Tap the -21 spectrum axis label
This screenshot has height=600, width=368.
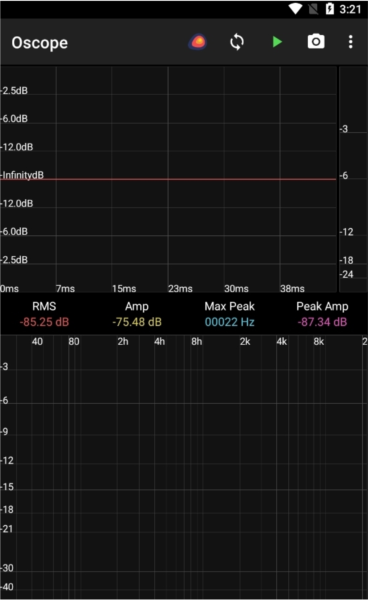pos(7,529)
